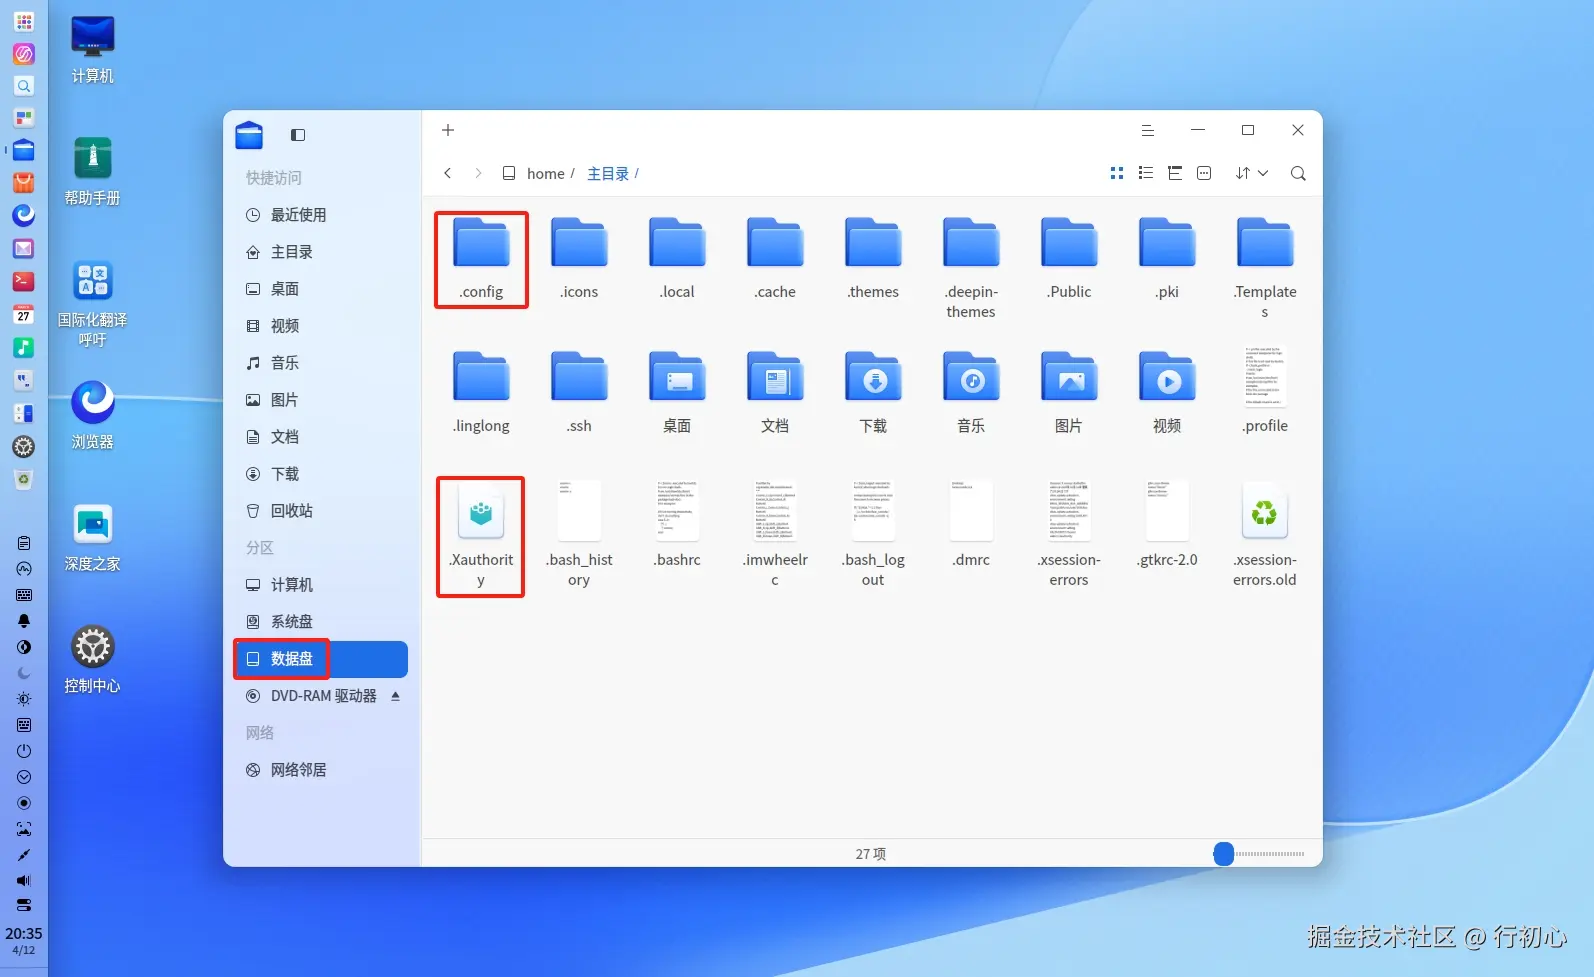Toggle the sidebar panel visibility
The image size is (1594, 977).
tap(298, 135)
